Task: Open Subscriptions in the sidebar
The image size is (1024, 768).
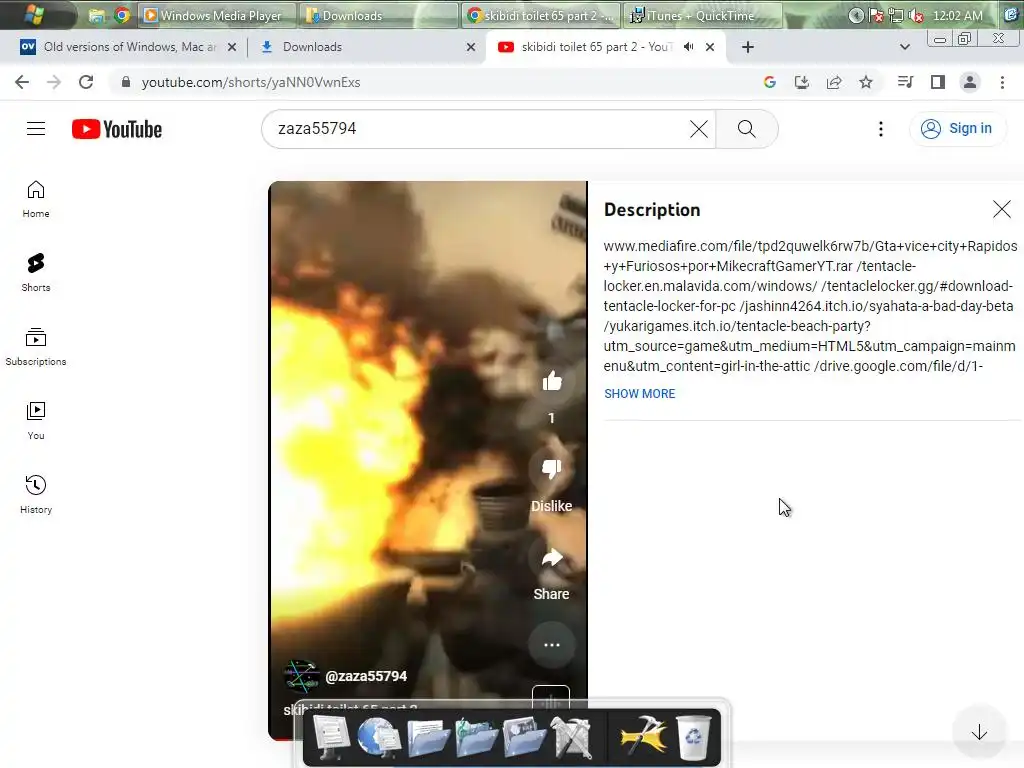Action: [36, 347]
